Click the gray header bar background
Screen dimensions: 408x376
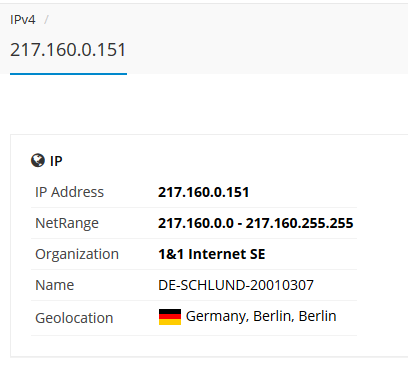pyautogui.click(x=267, y=38)
